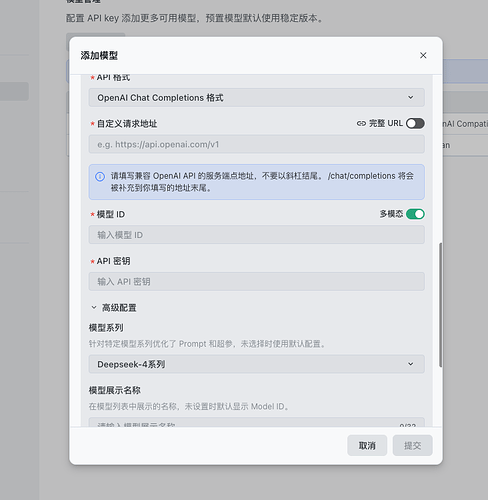Screen dimensions: 488x500
Task: Click the API 密钥 input field
Action: point(256,281)
